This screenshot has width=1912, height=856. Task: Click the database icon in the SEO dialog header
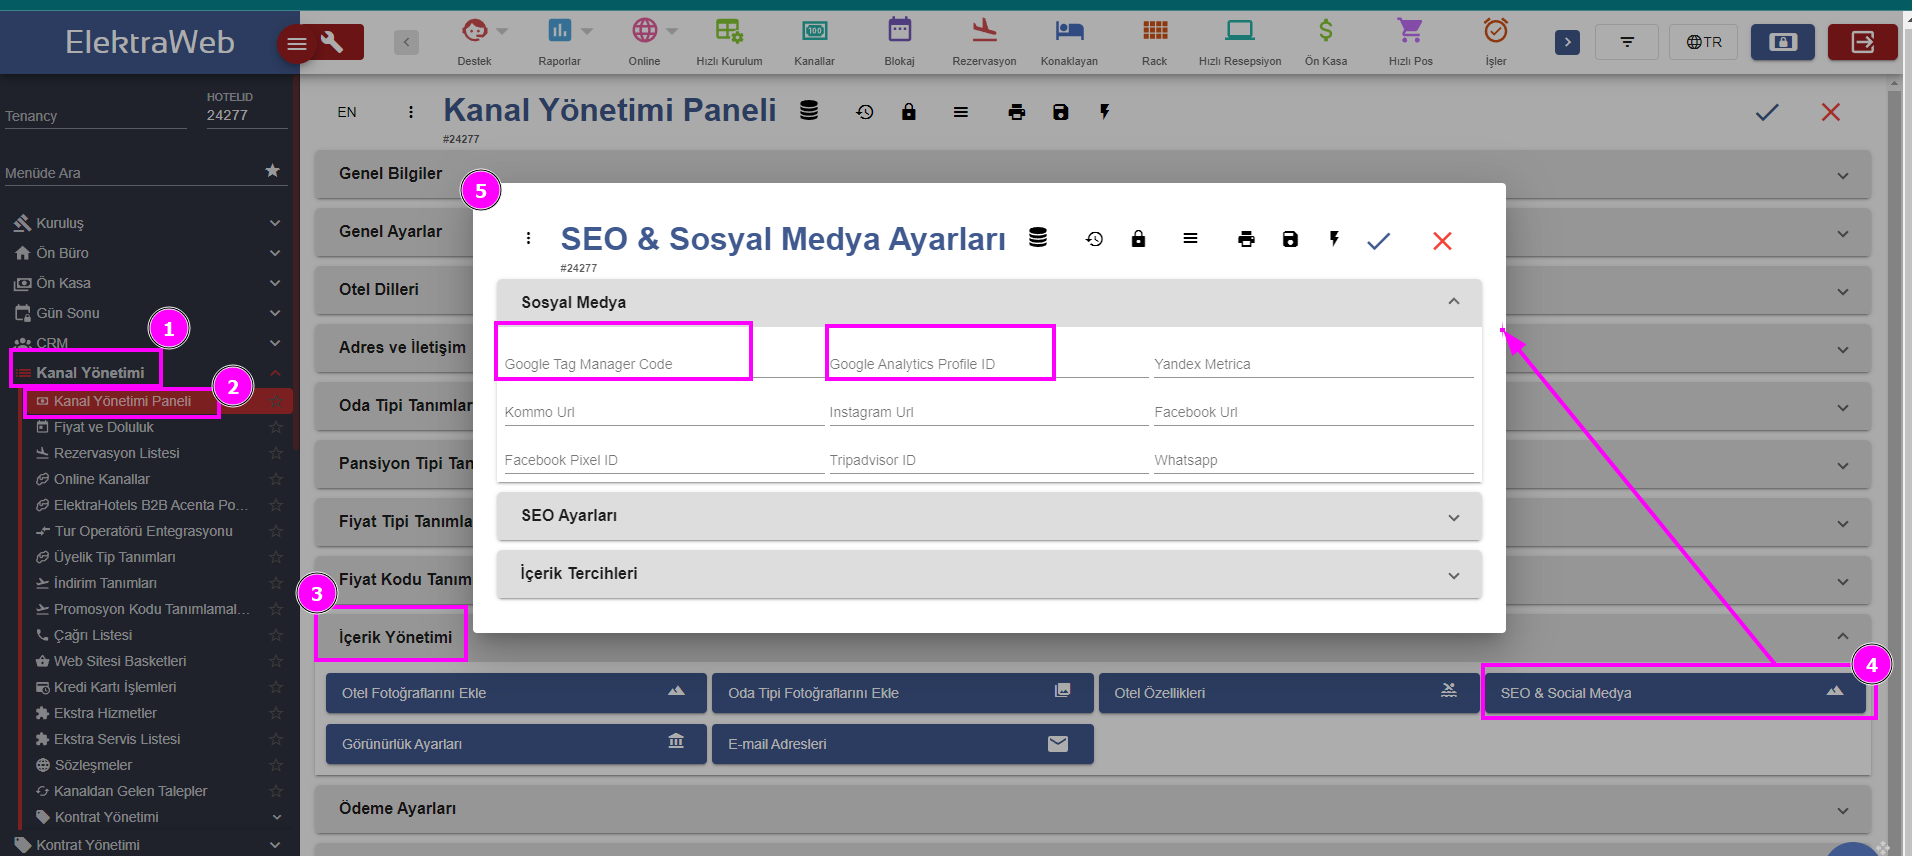[x=1038, y=238]
